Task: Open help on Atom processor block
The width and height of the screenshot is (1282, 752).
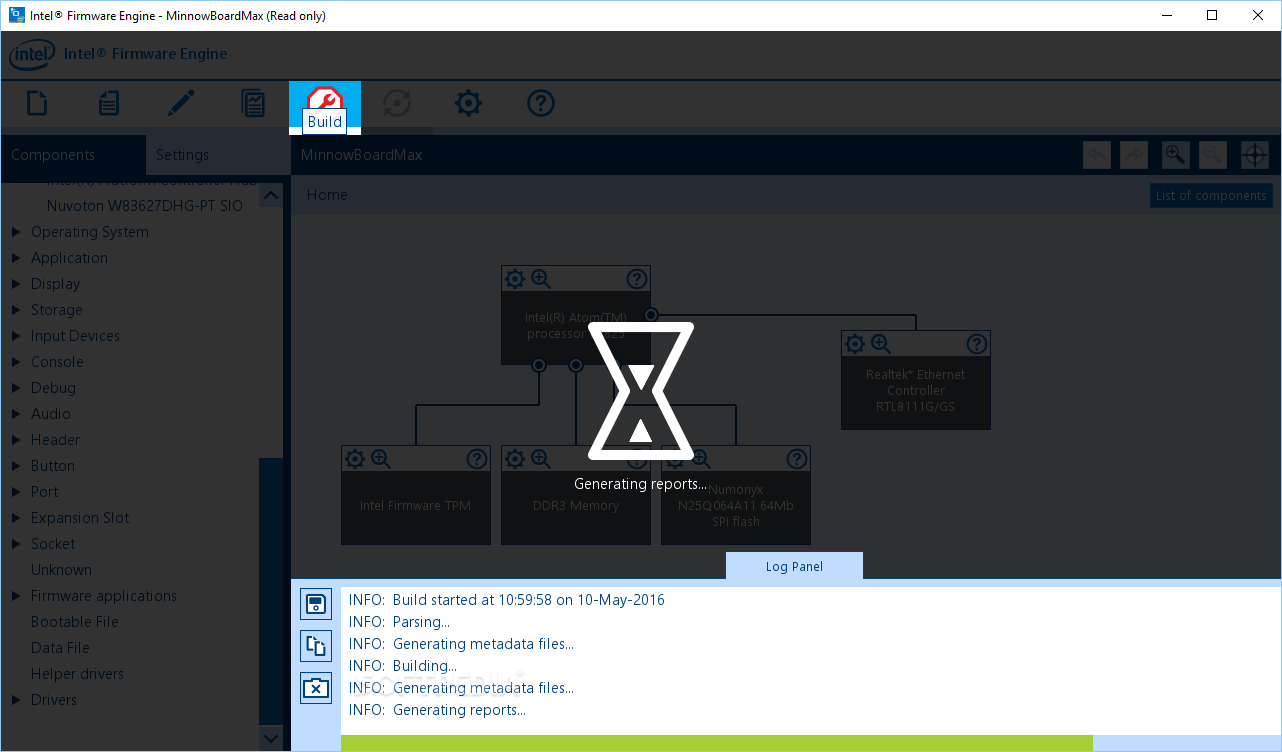Action: (x=637, y=279)
